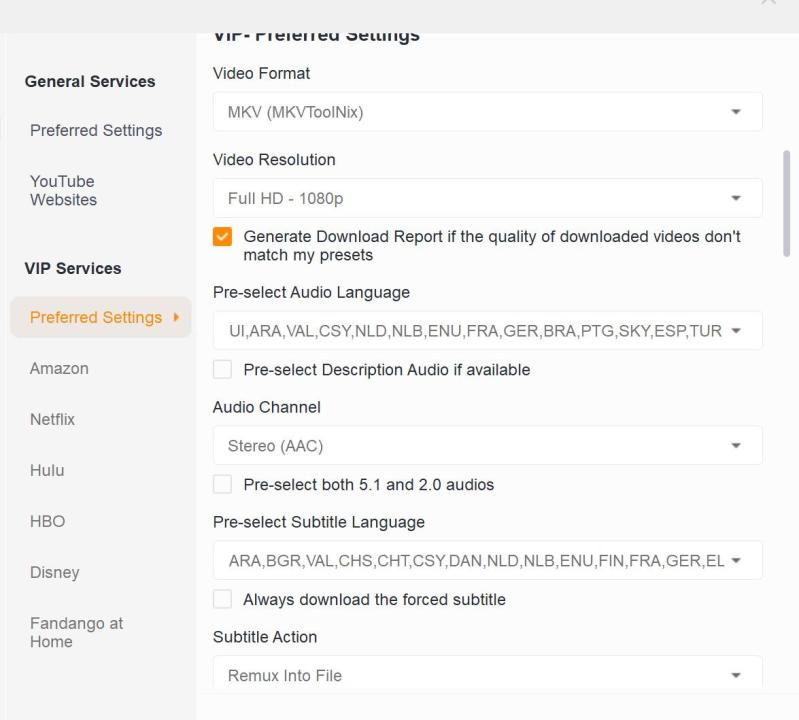Uncheck Generate Download Report checkbox

point(223,237)
